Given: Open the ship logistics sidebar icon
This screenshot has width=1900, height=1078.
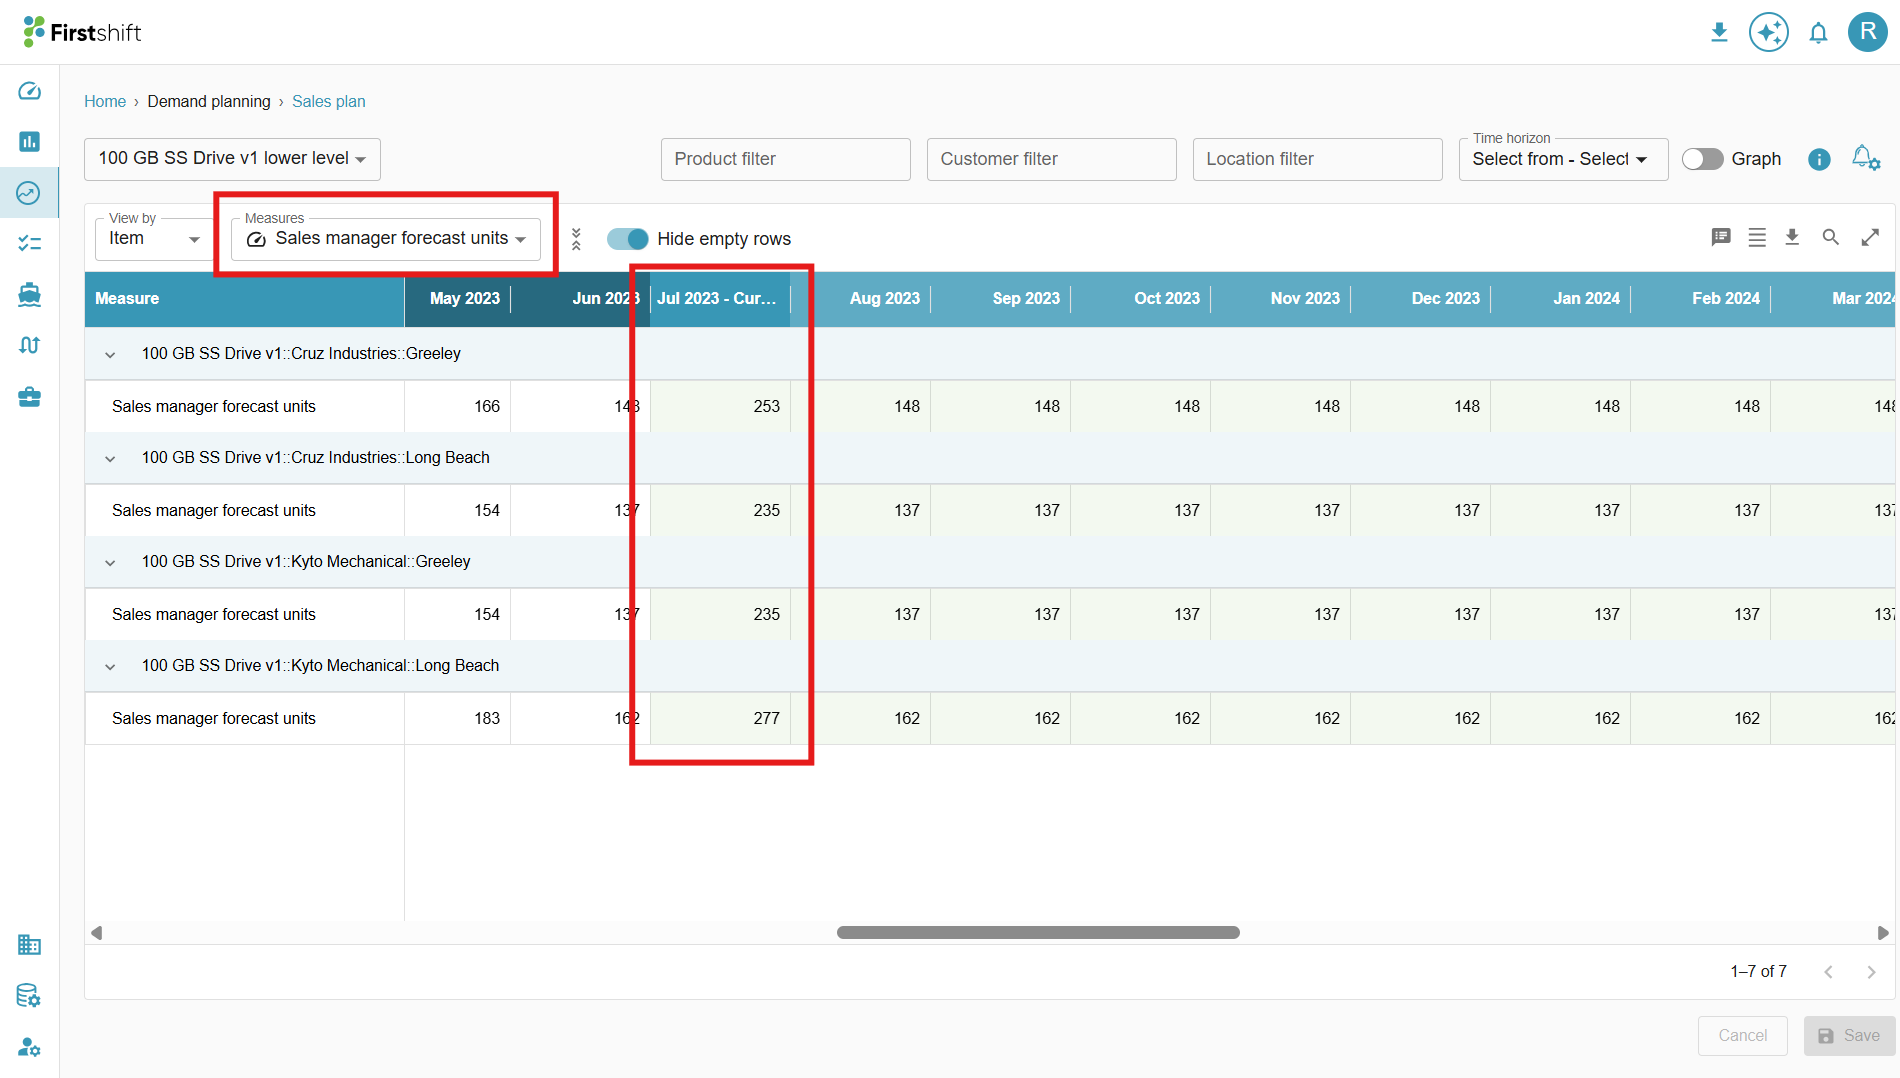Looking at the screenshot, I should [x=29, y=294].
